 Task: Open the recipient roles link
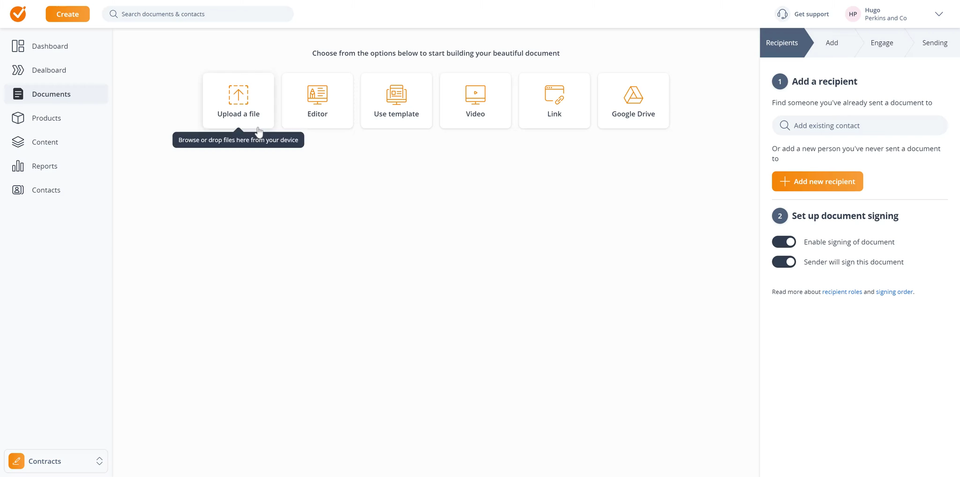[841, 292]
